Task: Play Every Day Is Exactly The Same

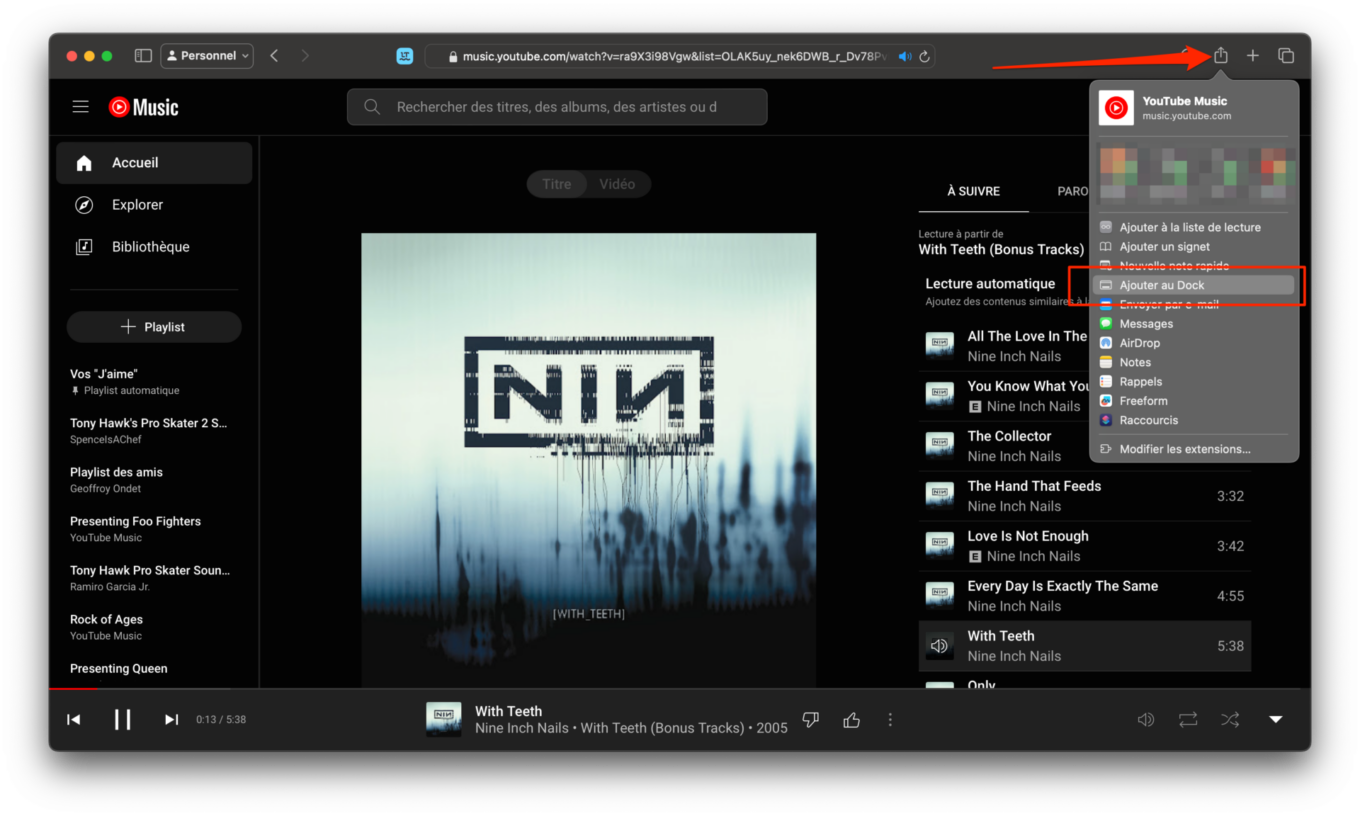Action: click(x=1085, y=596)
